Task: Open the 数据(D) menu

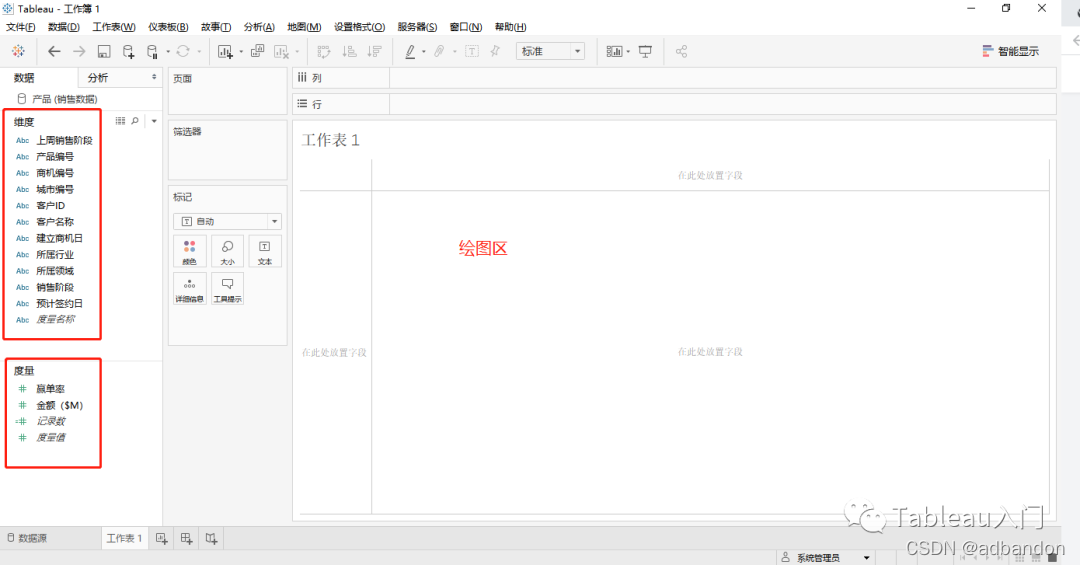Action: [x=63, y=27]
